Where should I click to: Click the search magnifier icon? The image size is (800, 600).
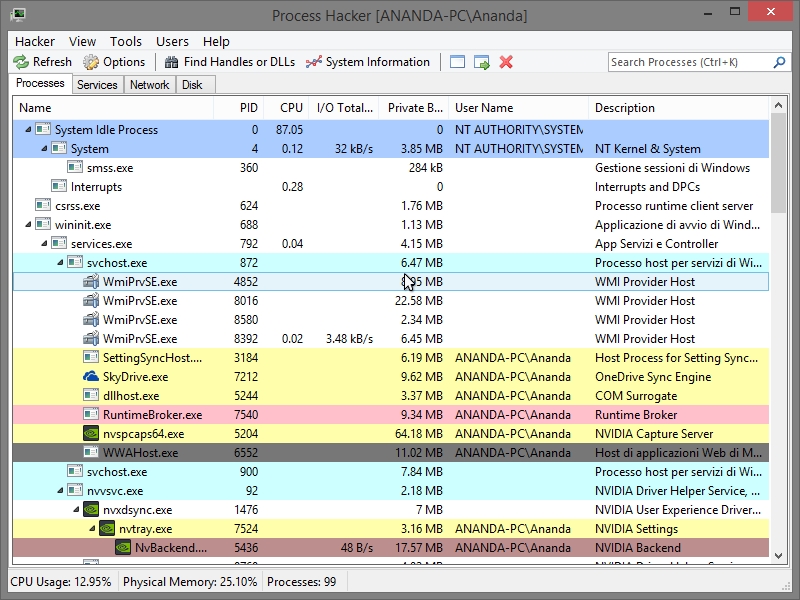point(779,62)
